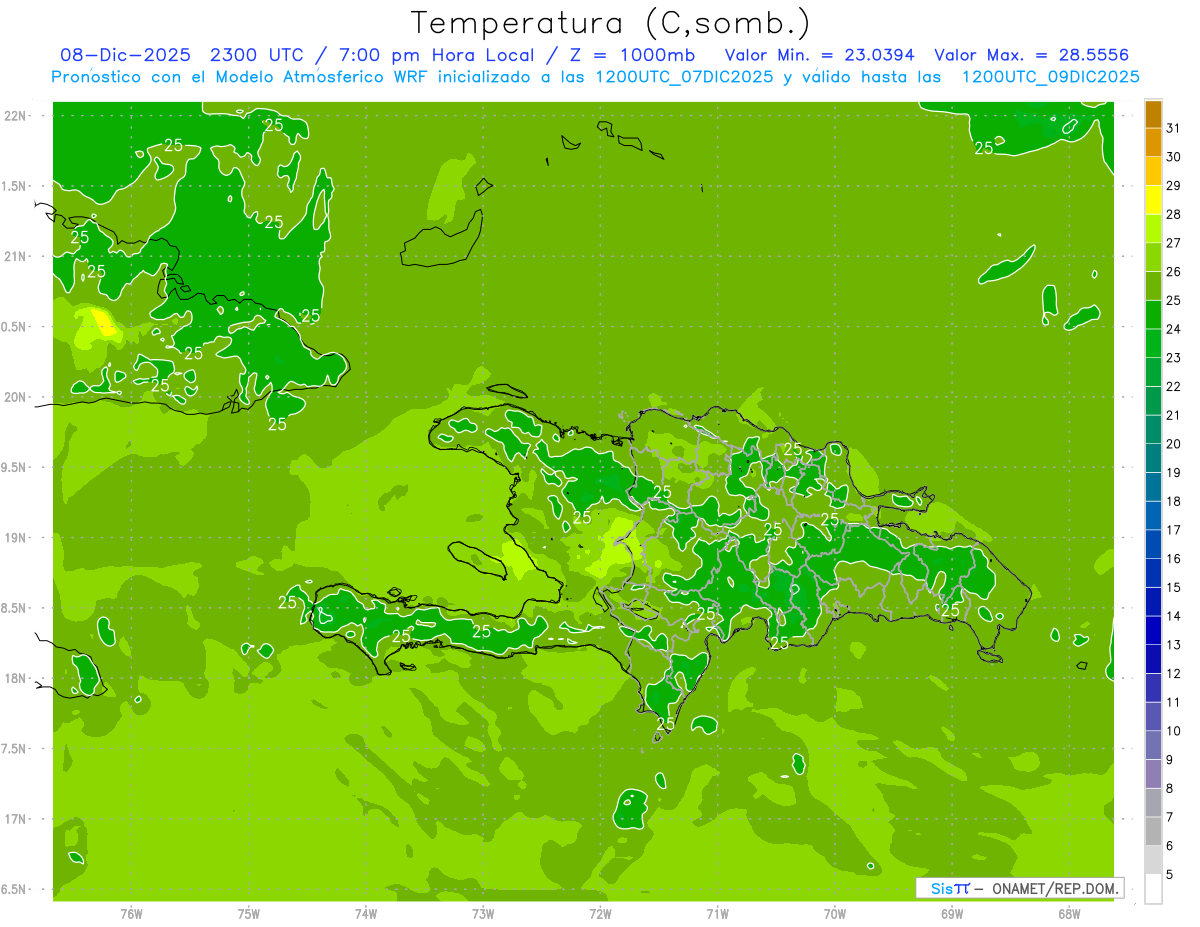Select the legend swatch between 12 and 13
Viewport: 1200px width, 927px height.
tap(1153, 659)
